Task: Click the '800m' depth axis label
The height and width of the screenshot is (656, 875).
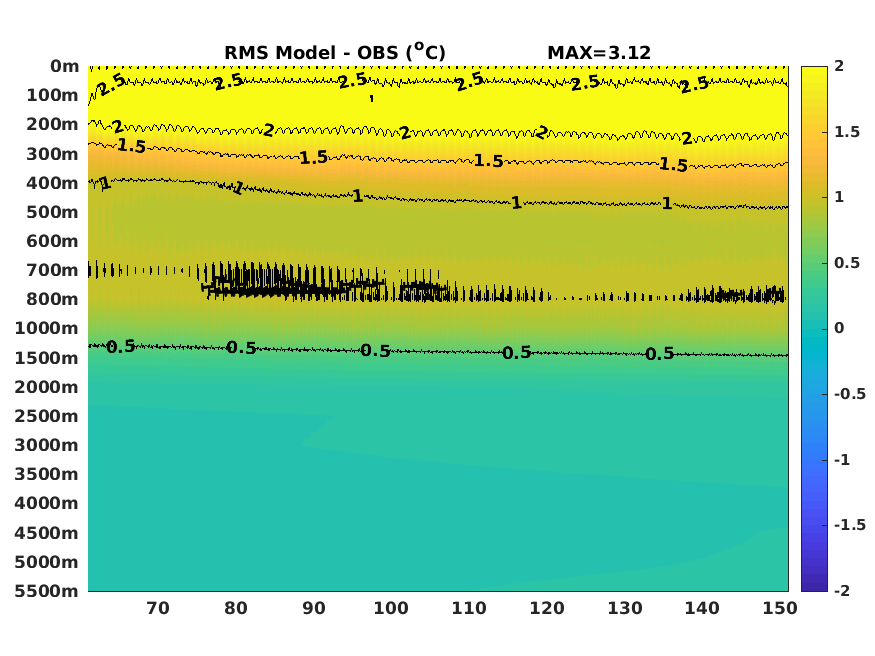Action: [52, 300]
